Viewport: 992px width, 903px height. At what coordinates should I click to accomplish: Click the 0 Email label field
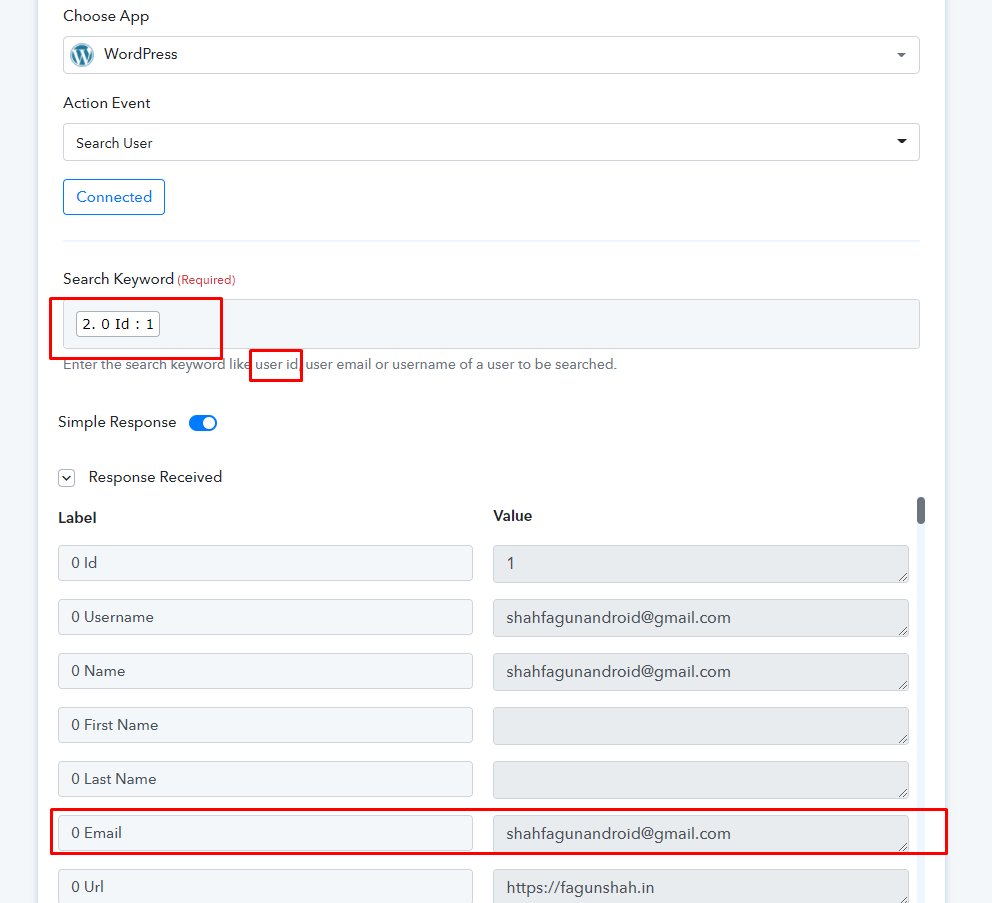point(265,833)
